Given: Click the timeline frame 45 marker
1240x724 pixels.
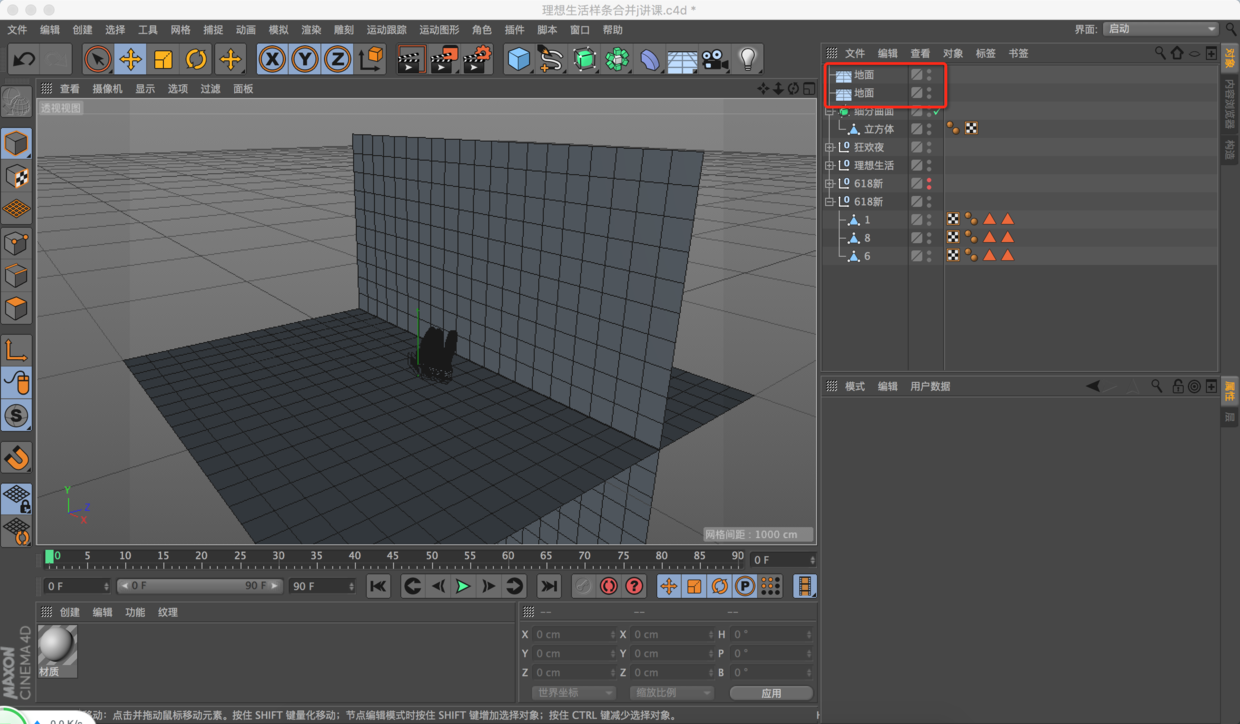Looking at the screenshot, I should [392, 556].
